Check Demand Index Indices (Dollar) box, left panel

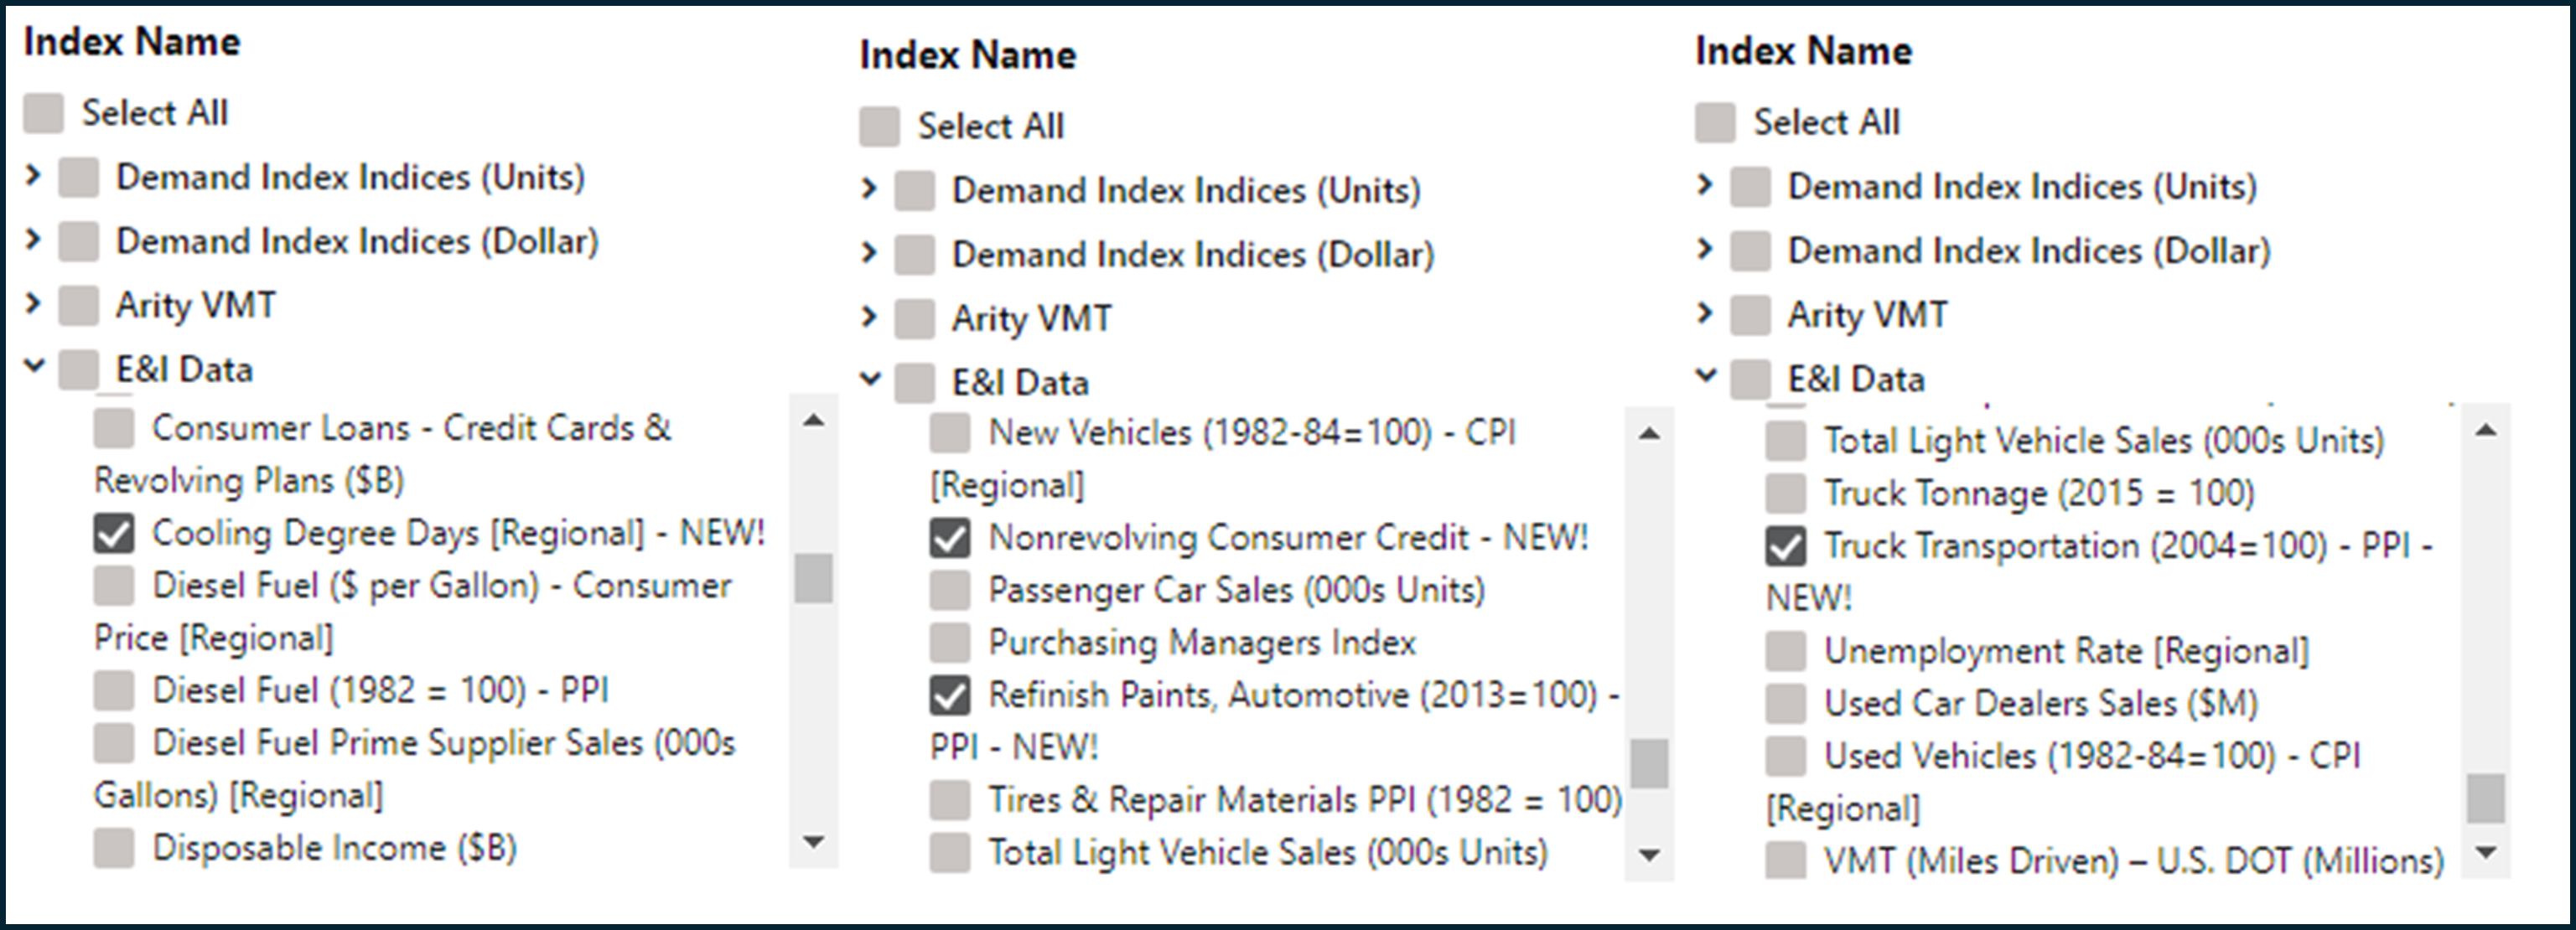point(78,241)
